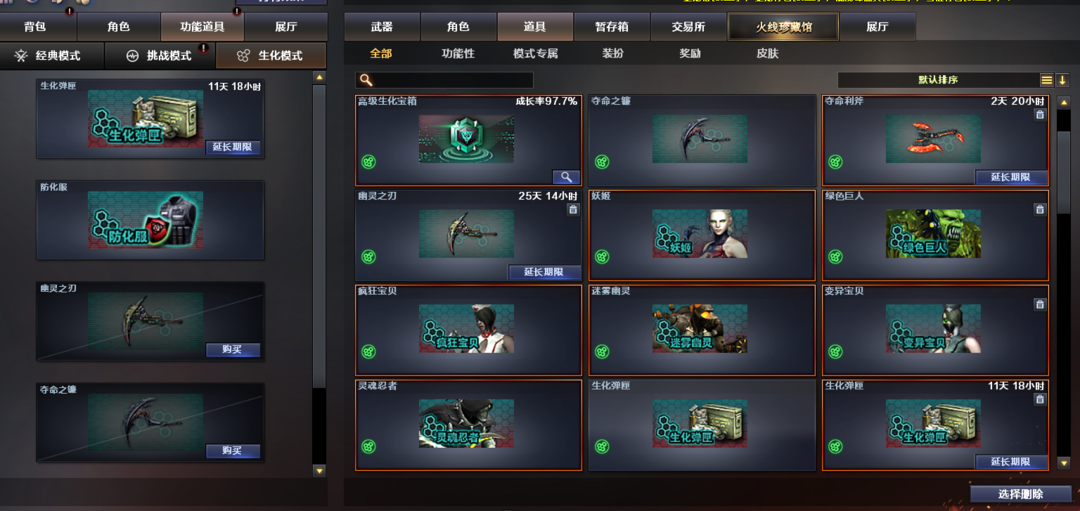Screen dimensions: 1080x511
Task: Open the 默认排序 sort dropdown
Action: click(937, 80)
